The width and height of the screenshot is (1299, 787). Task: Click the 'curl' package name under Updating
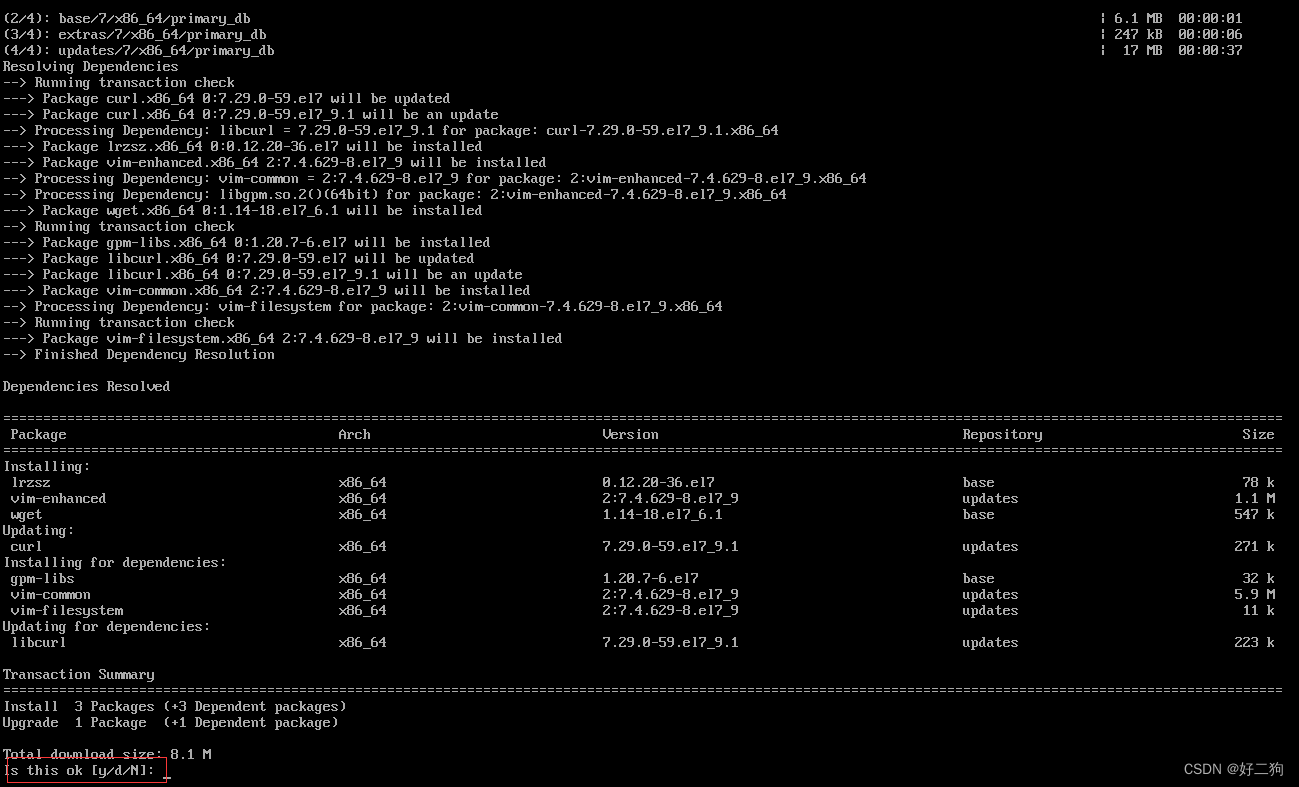click(26, 547)
